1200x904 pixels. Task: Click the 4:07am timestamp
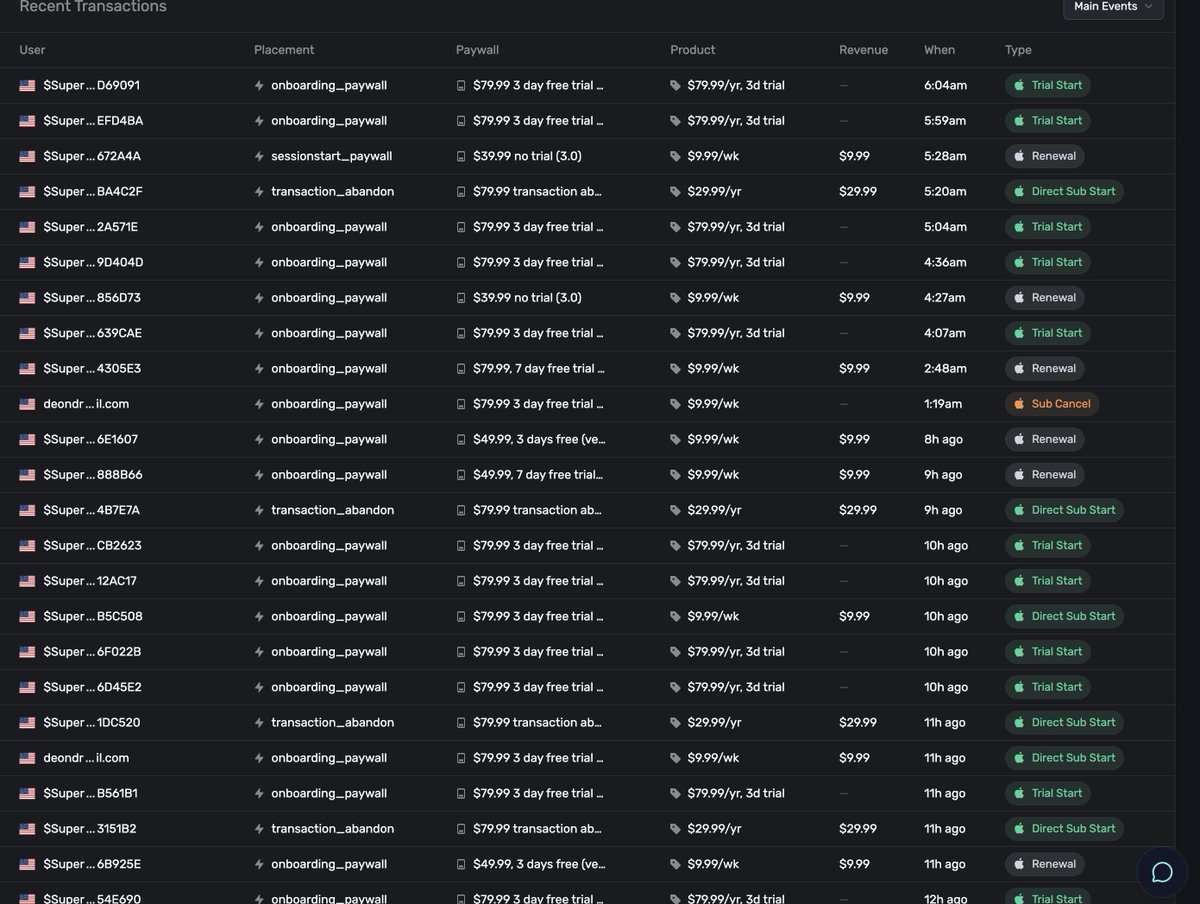[945, 333]
